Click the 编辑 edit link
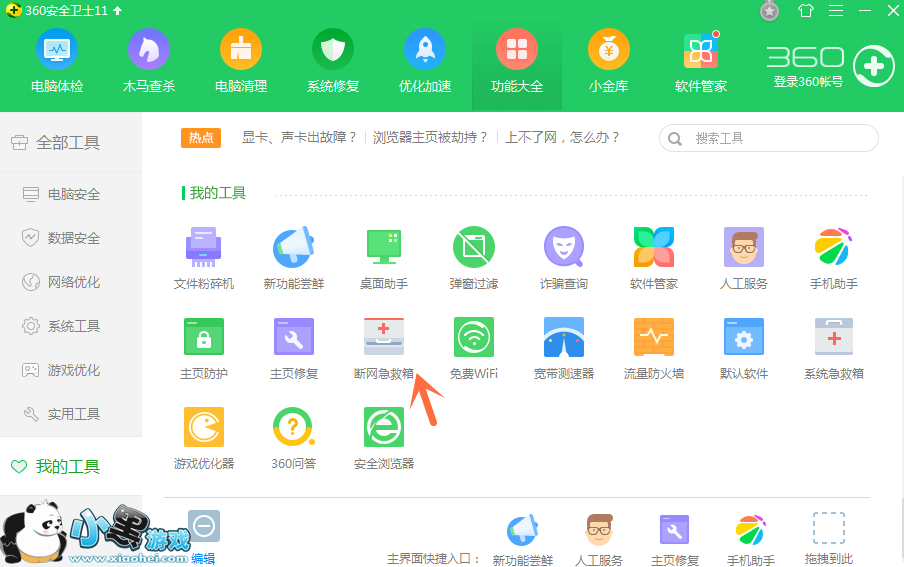Image resolution: width=904 pixels, height=567 pixels. coord(203,558)
